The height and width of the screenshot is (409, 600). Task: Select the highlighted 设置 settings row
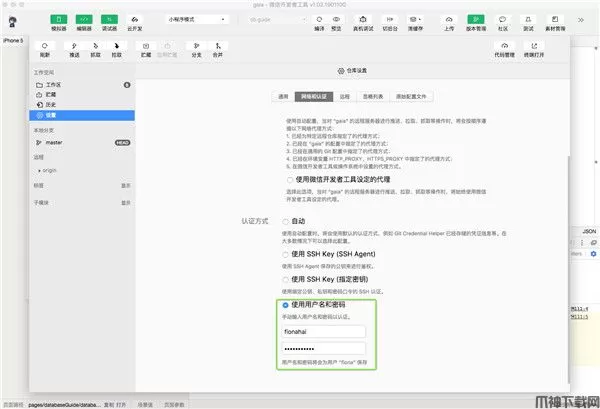(82, 115)
